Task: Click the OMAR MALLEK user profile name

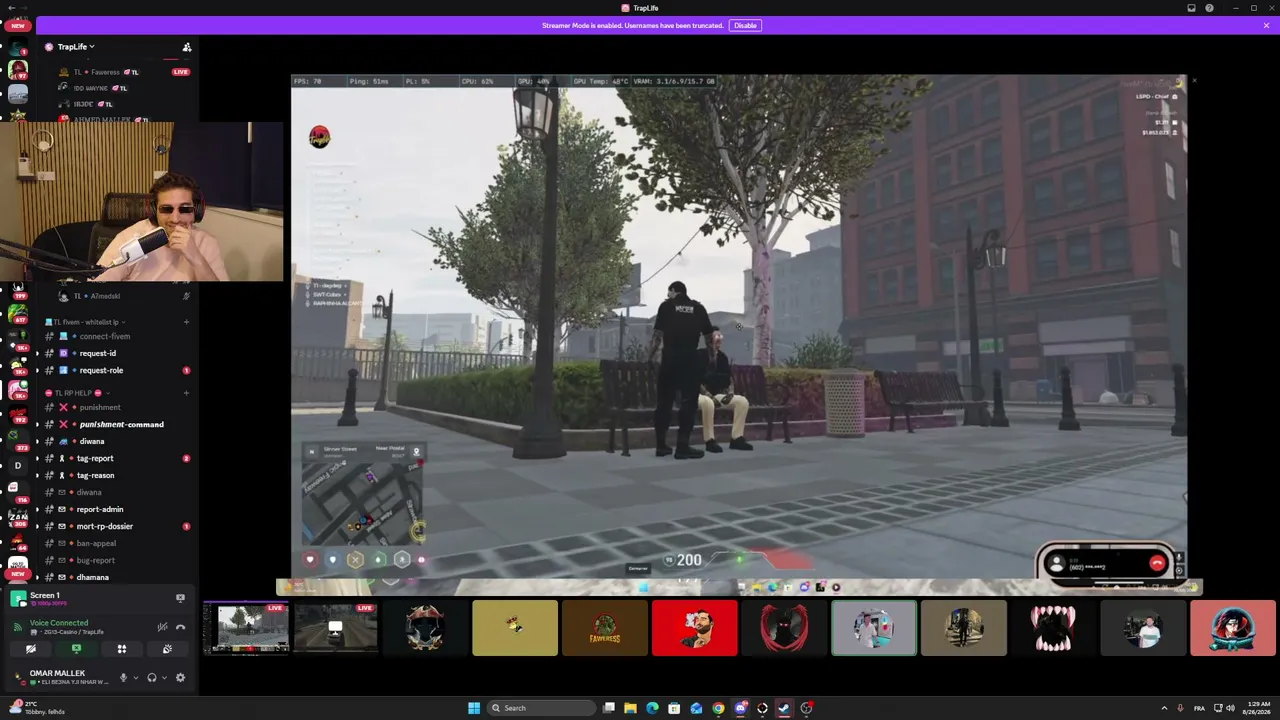Action: 57,673
